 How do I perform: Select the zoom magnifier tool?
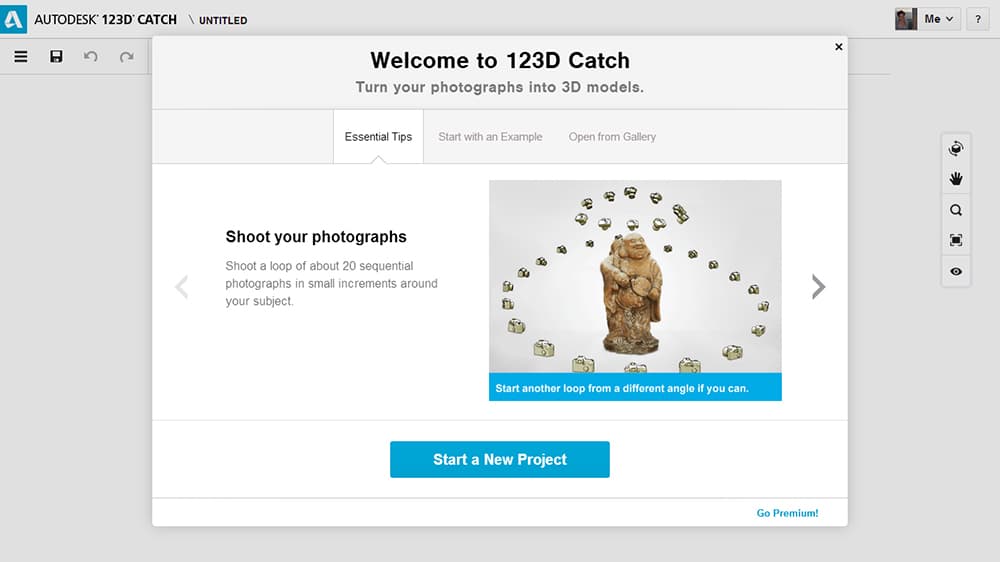click(x=955, y=210)
